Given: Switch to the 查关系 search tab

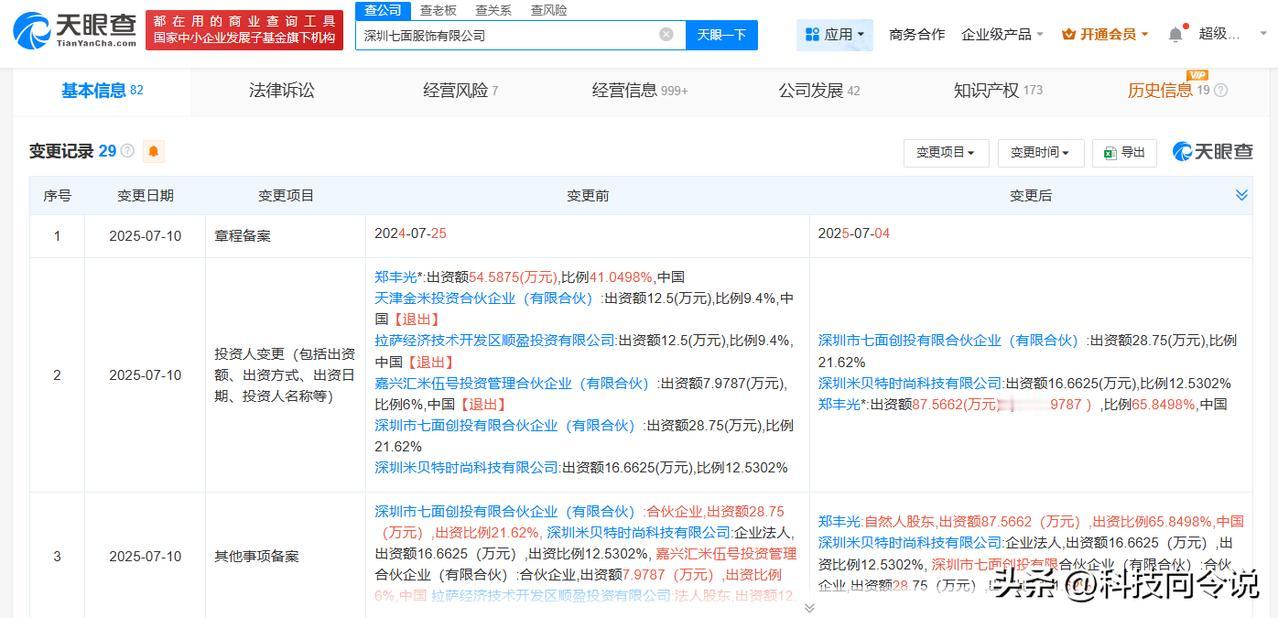Looking at the screenshot, I should pyautogui.click(x=493, y=10).
